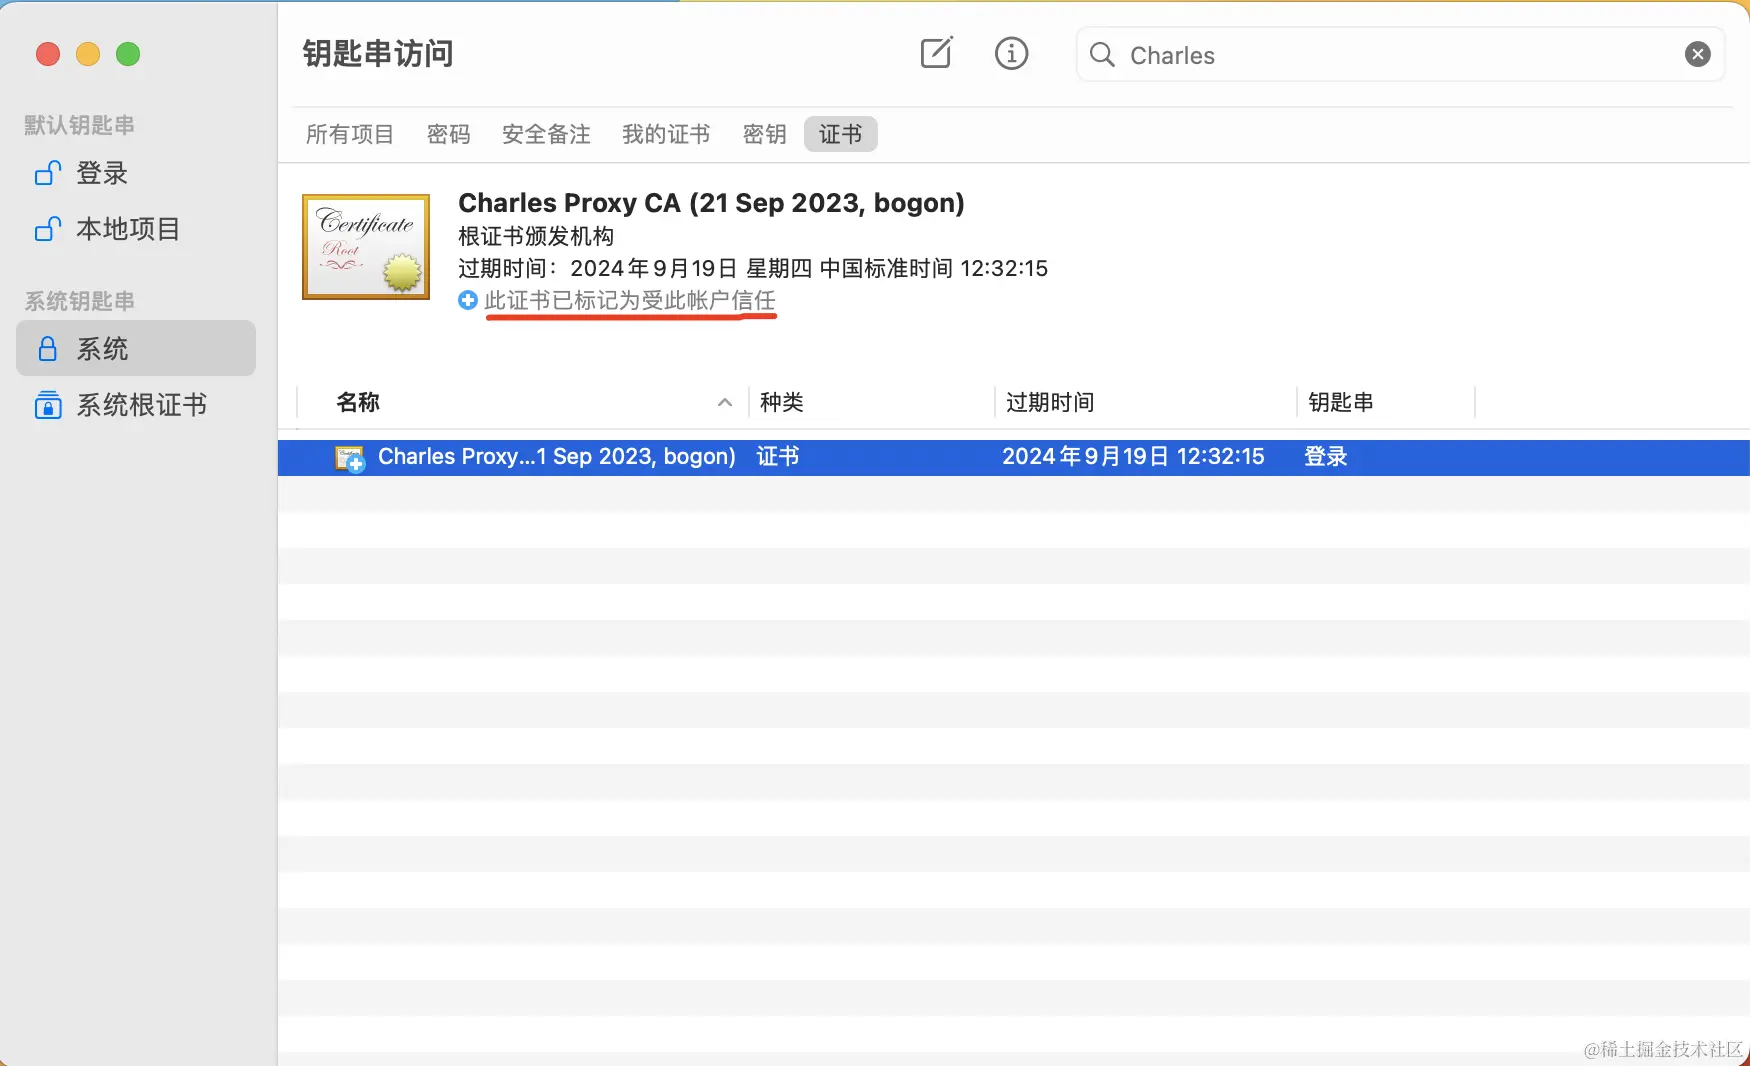
Task: Switch to the 密钥 tab
Action: click(x=764, y=134)
